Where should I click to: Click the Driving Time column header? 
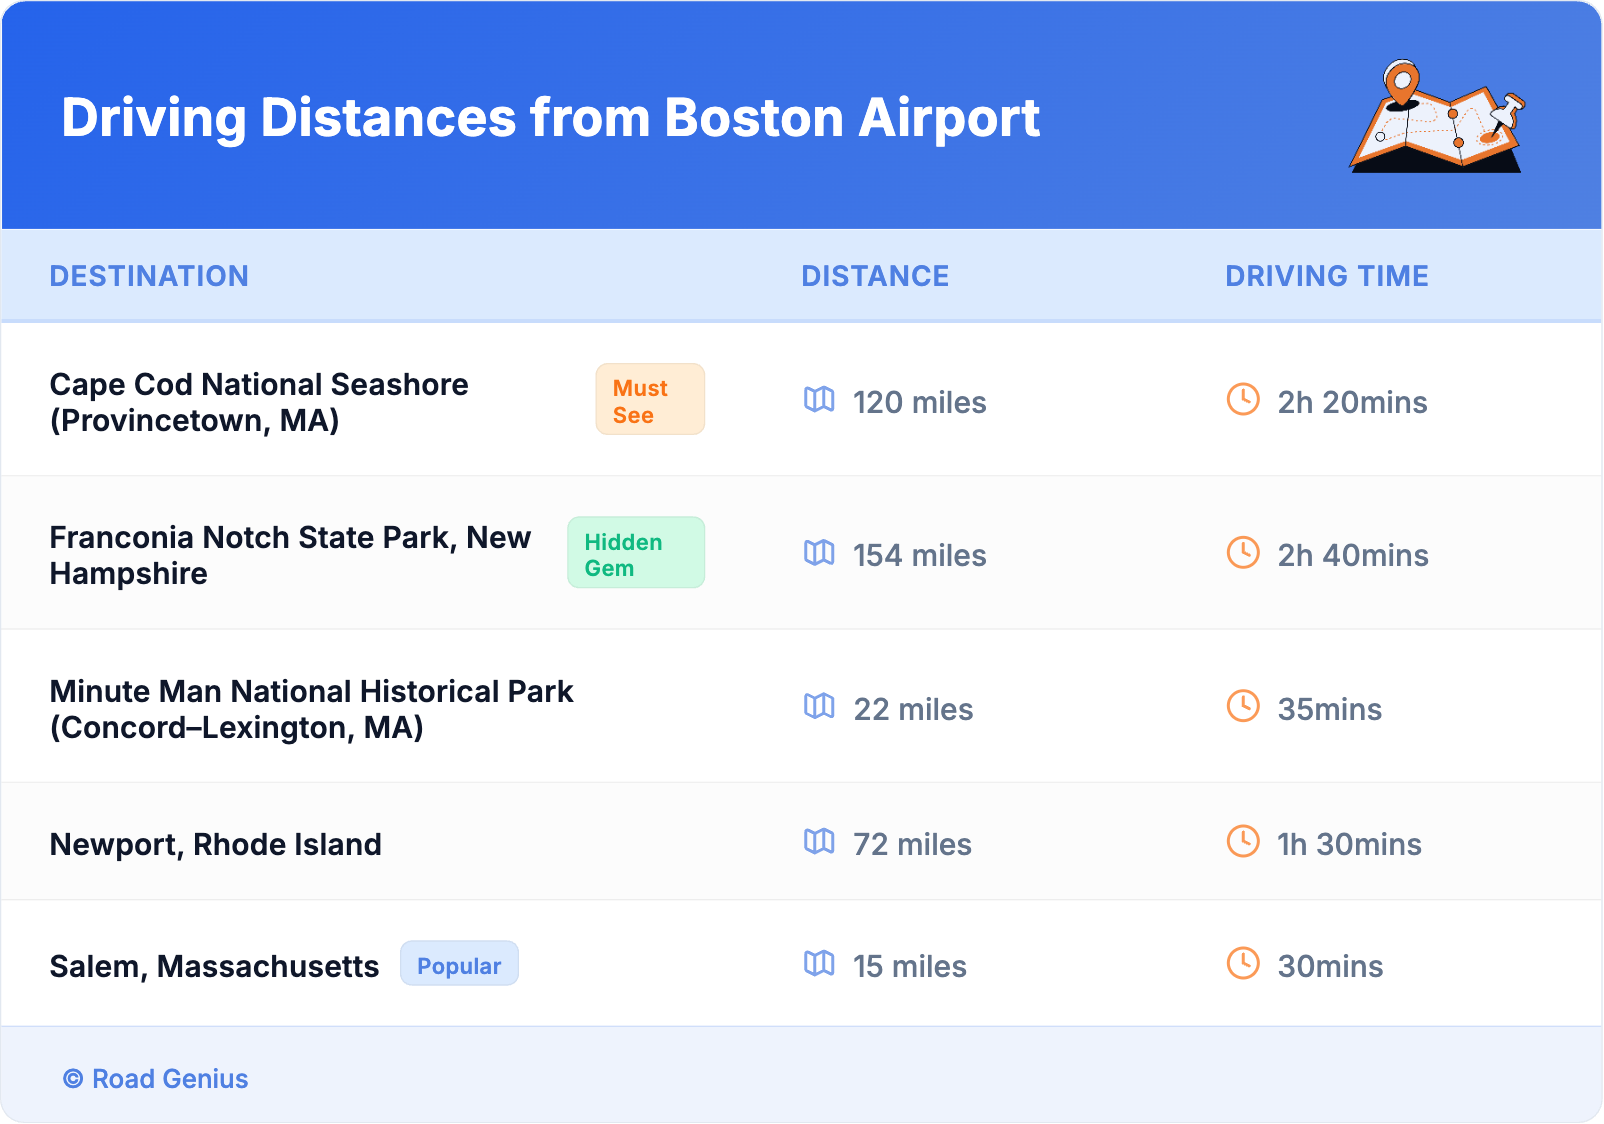click(x=1327, y=276)
